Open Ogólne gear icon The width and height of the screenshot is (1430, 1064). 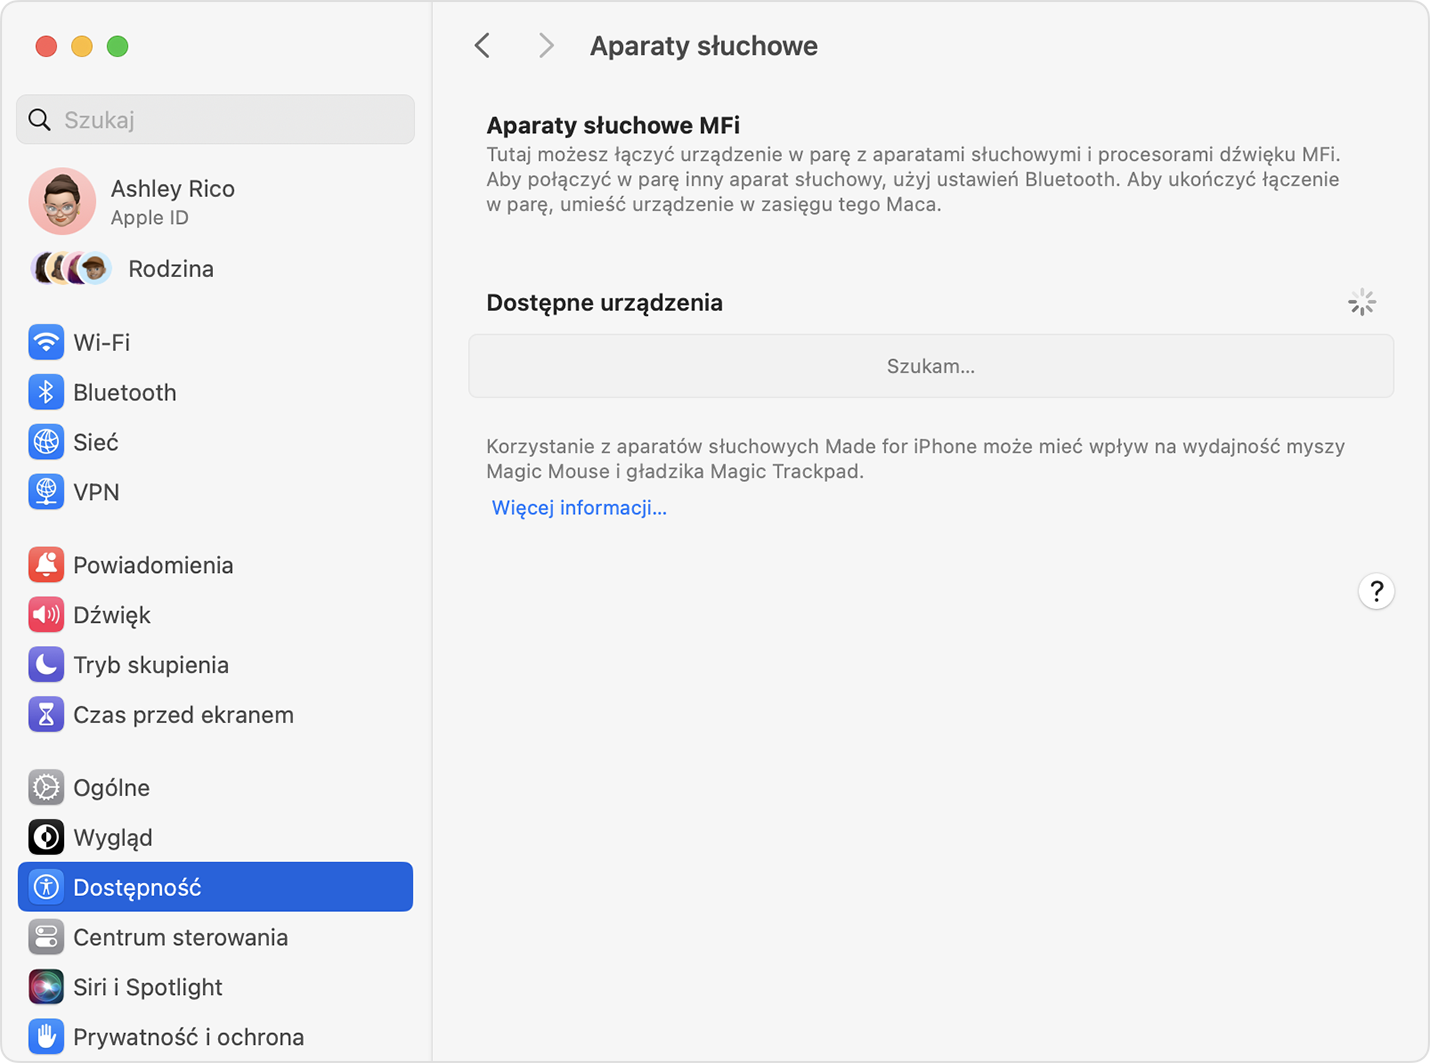pos(46,788)
